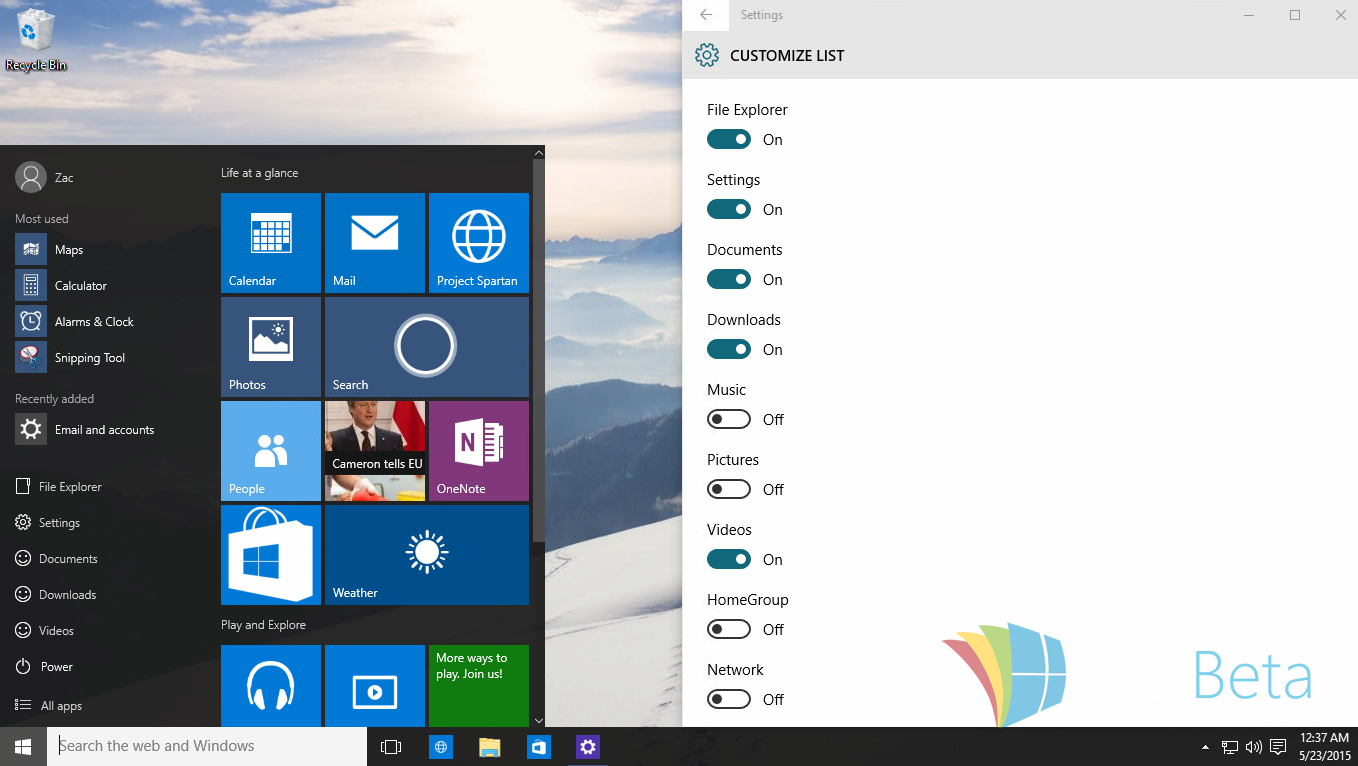
Task: Open the Photos tile
Action: (271, 347)
